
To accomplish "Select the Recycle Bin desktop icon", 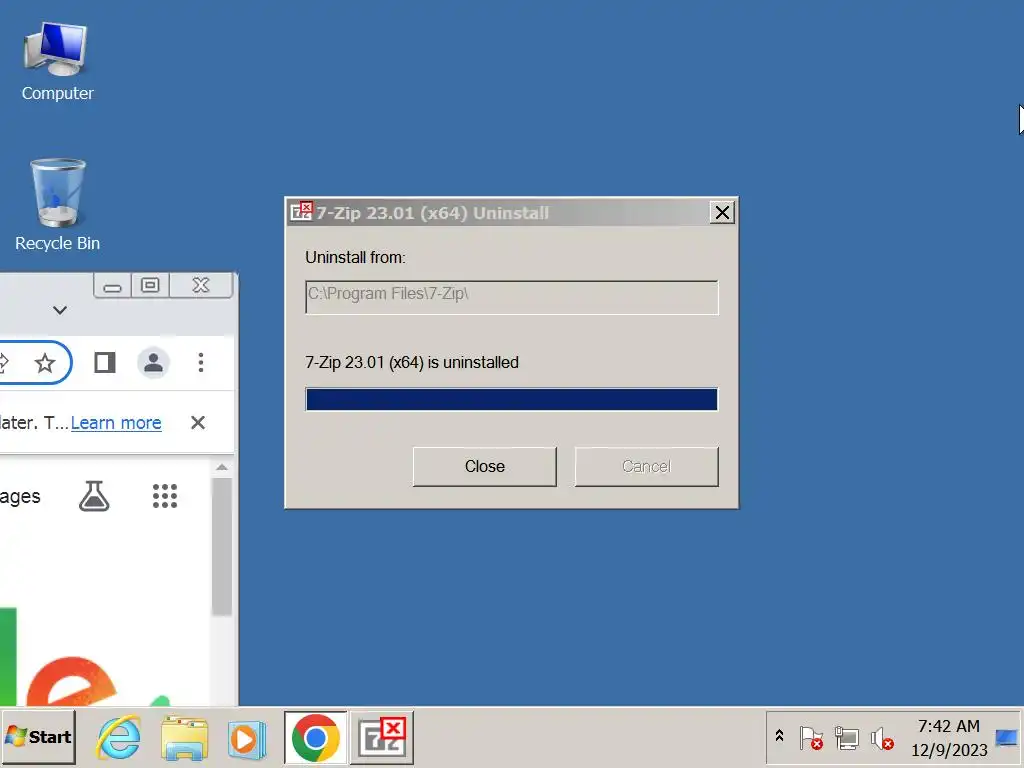I will [x=57, y=206].
